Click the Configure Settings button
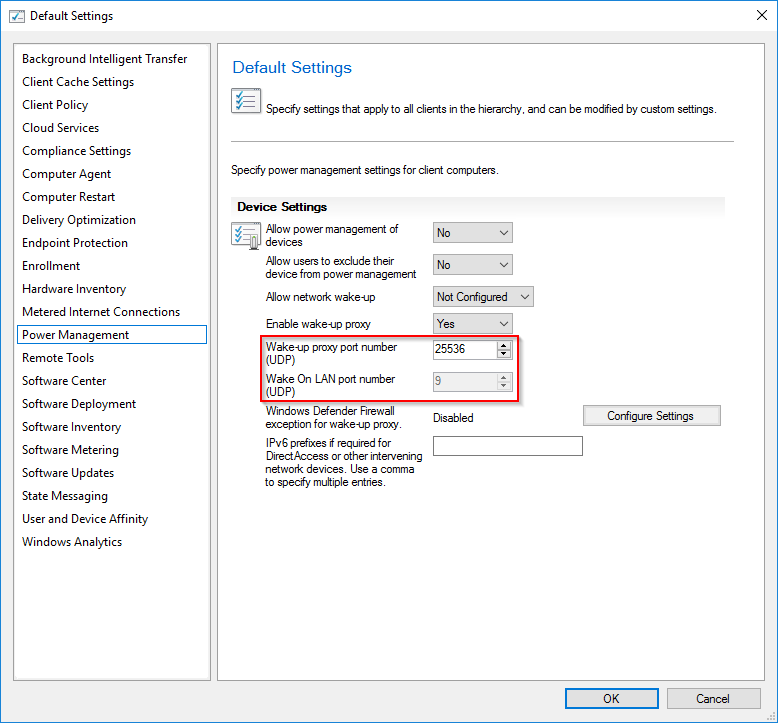Screen dimensions: 778x723 [x=651, y=416]
